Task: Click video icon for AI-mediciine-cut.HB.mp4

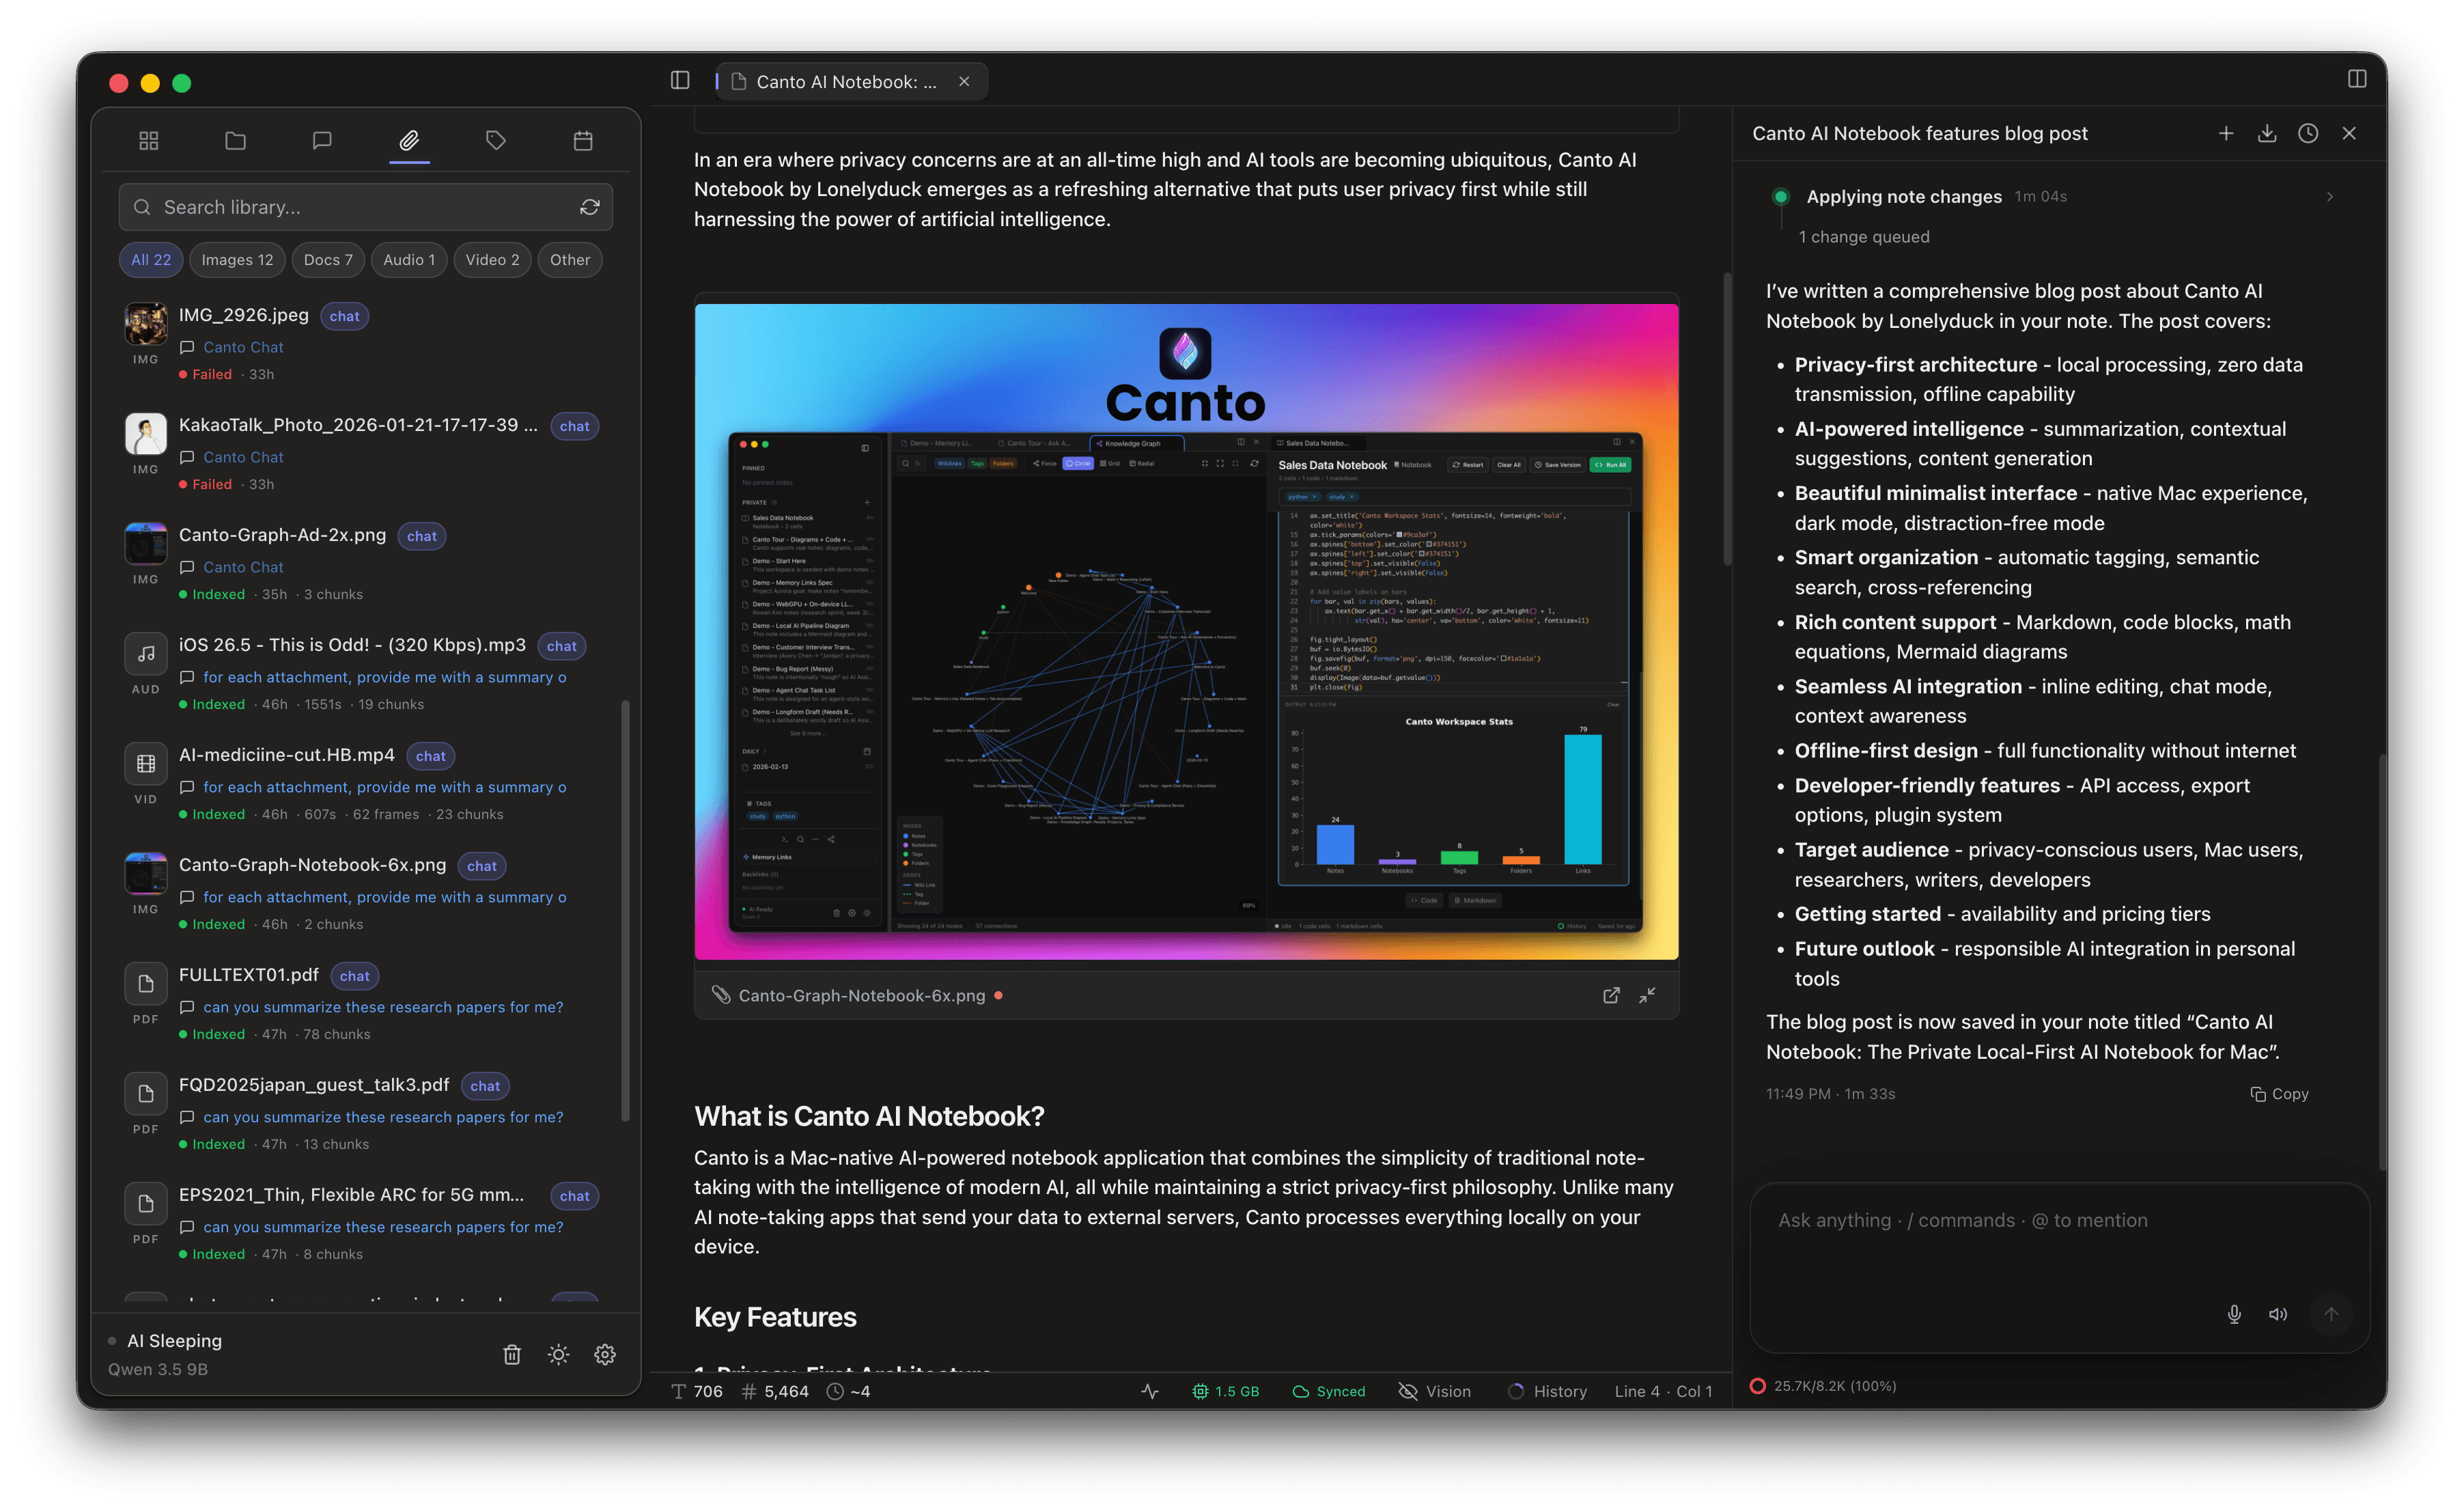Action: [x=146, y=763]
